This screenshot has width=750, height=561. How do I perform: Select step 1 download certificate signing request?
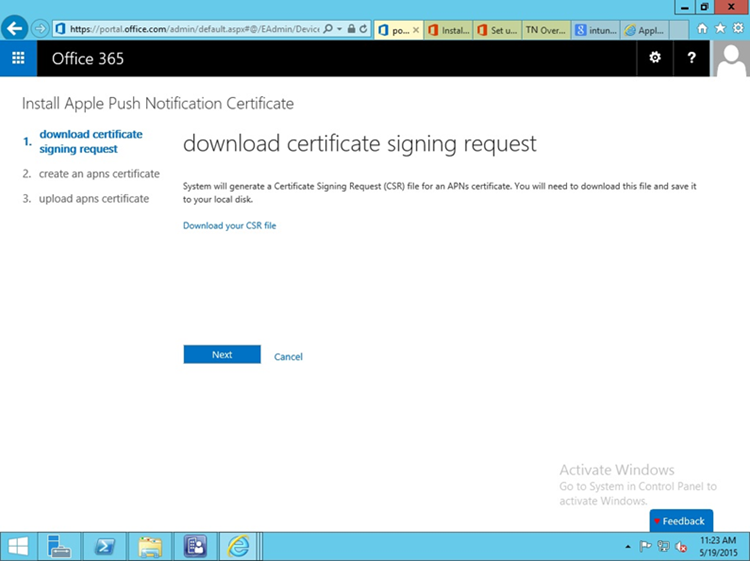coord(91,142)
